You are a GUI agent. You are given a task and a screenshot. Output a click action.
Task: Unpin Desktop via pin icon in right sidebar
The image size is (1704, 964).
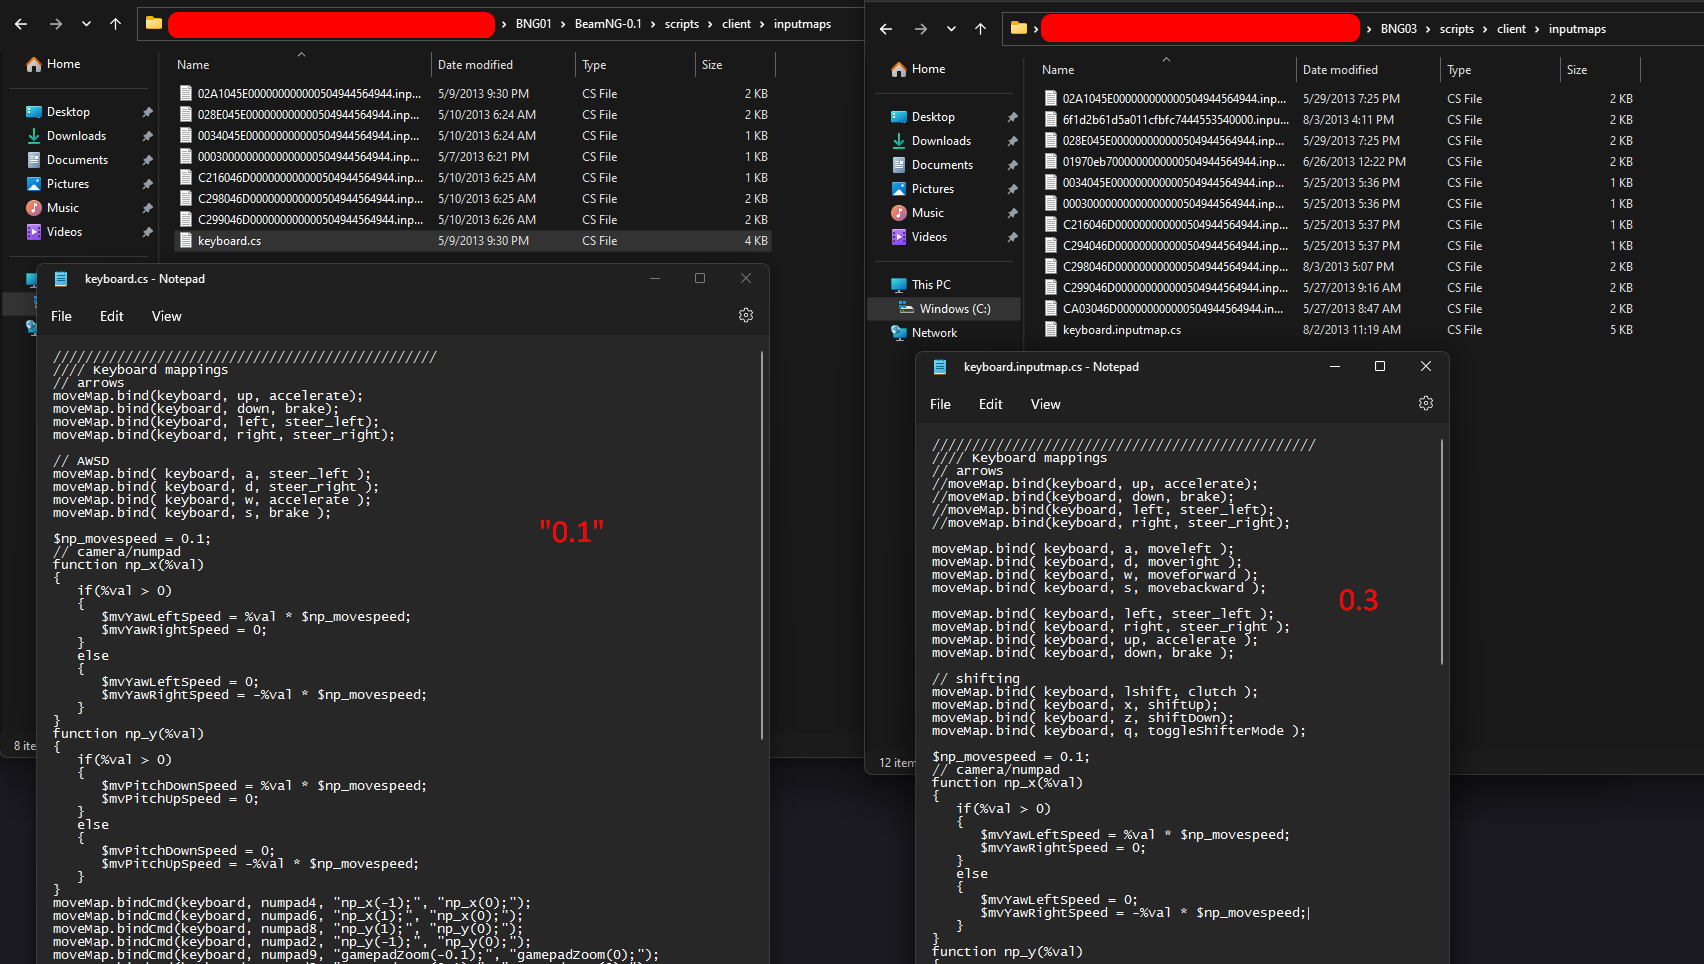click(x=1012, y=117)
